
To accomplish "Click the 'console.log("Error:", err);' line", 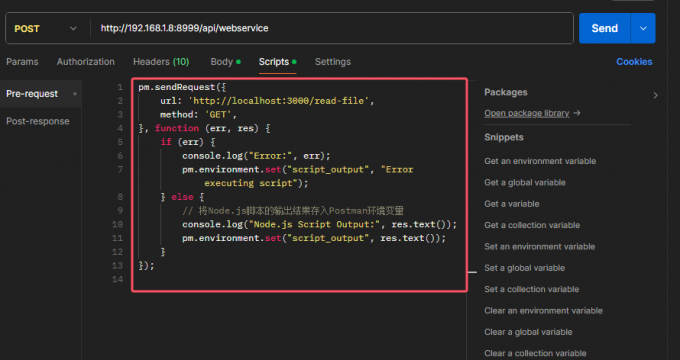I will pos(256,156).
